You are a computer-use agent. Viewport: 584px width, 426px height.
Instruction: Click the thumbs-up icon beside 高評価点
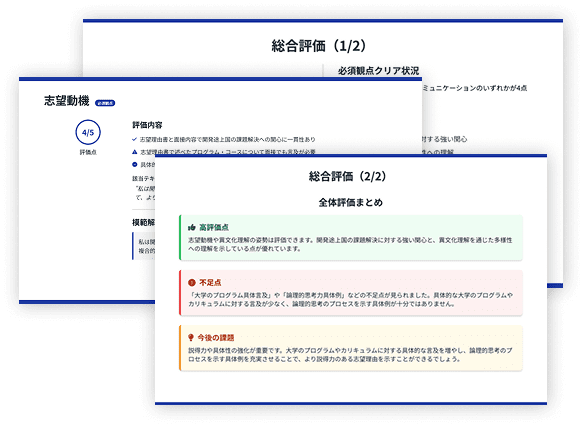tap(191, 227)
